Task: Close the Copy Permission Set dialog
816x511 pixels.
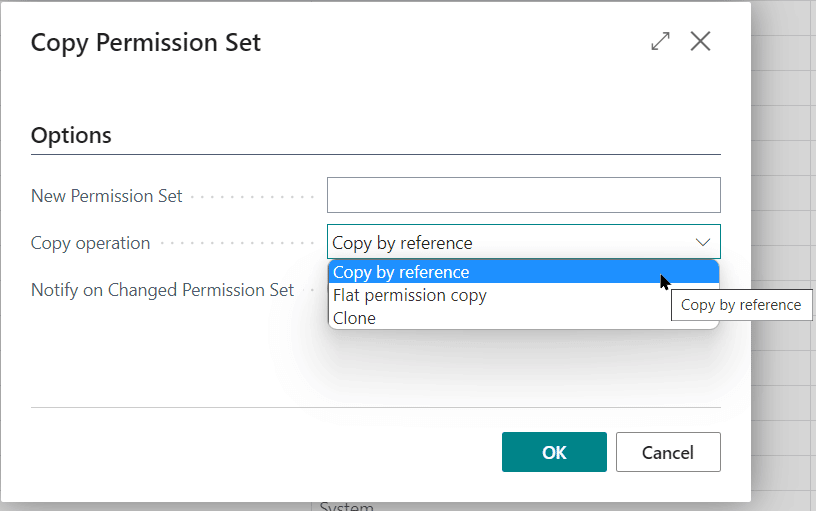Action: coord(700,42)
